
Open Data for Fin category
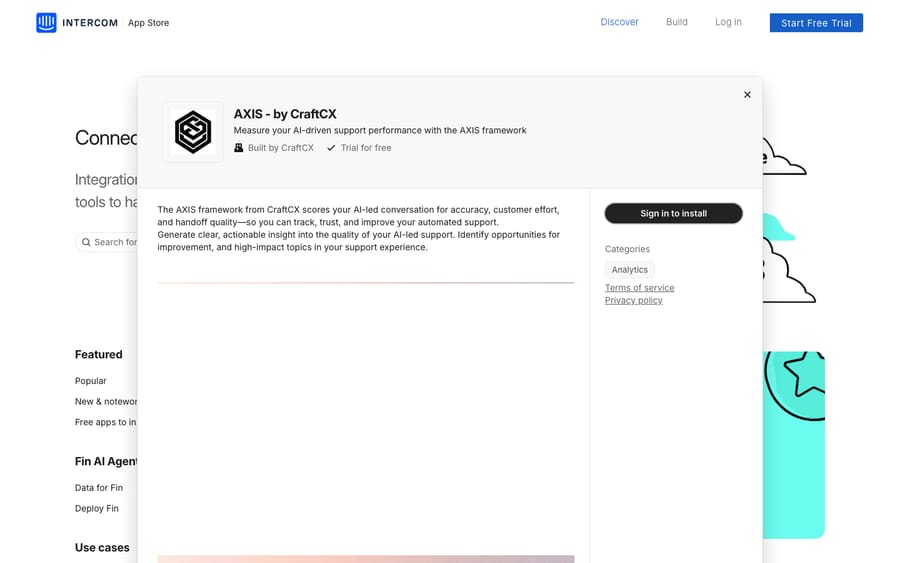coord(99,488)
